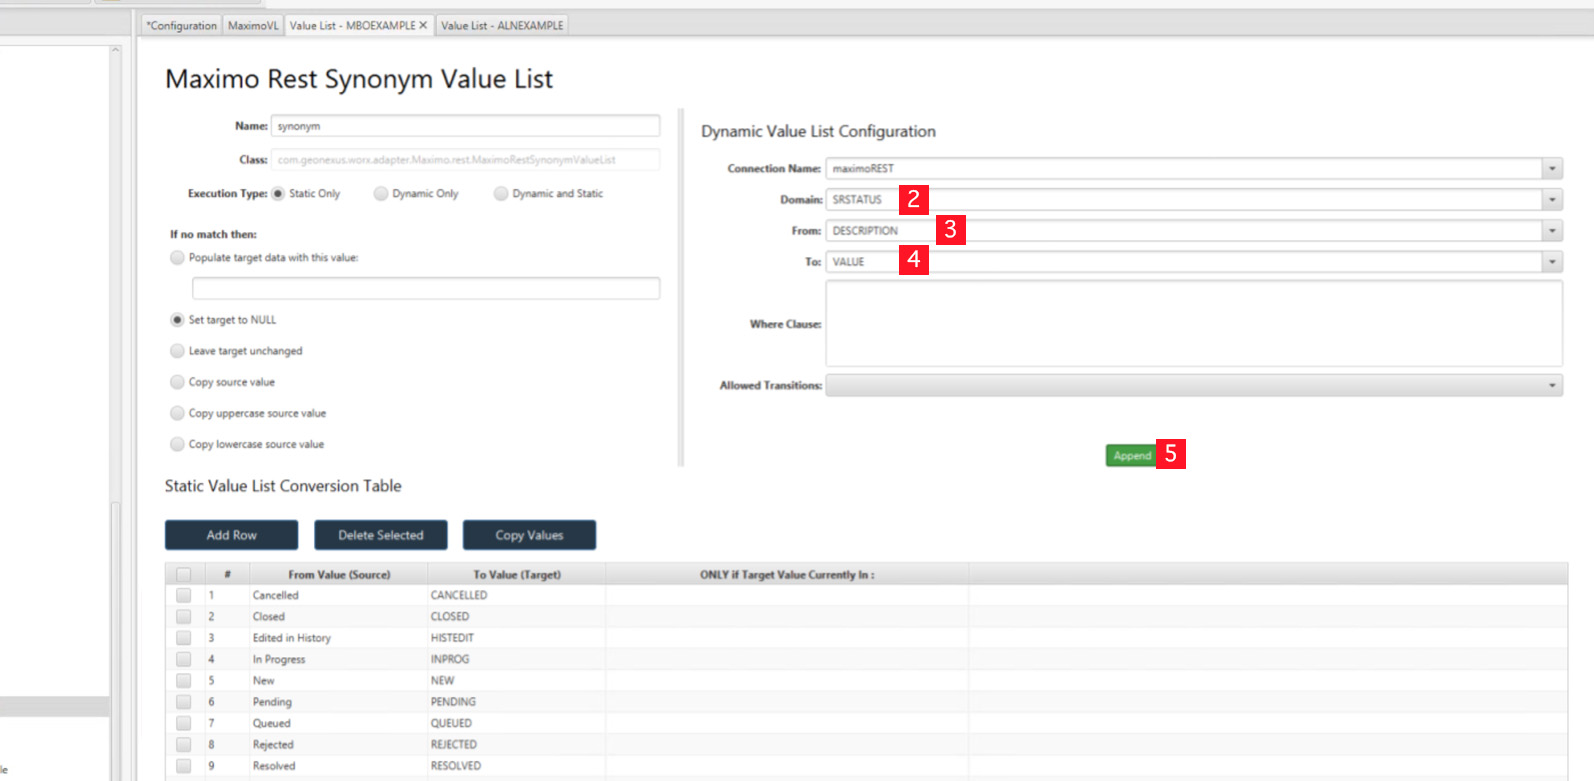Image resolution: width=1594 pixels, height=781 pixels.
Task: Expand the To field dropdown arrow
Action: click(x=1552, y=262)
